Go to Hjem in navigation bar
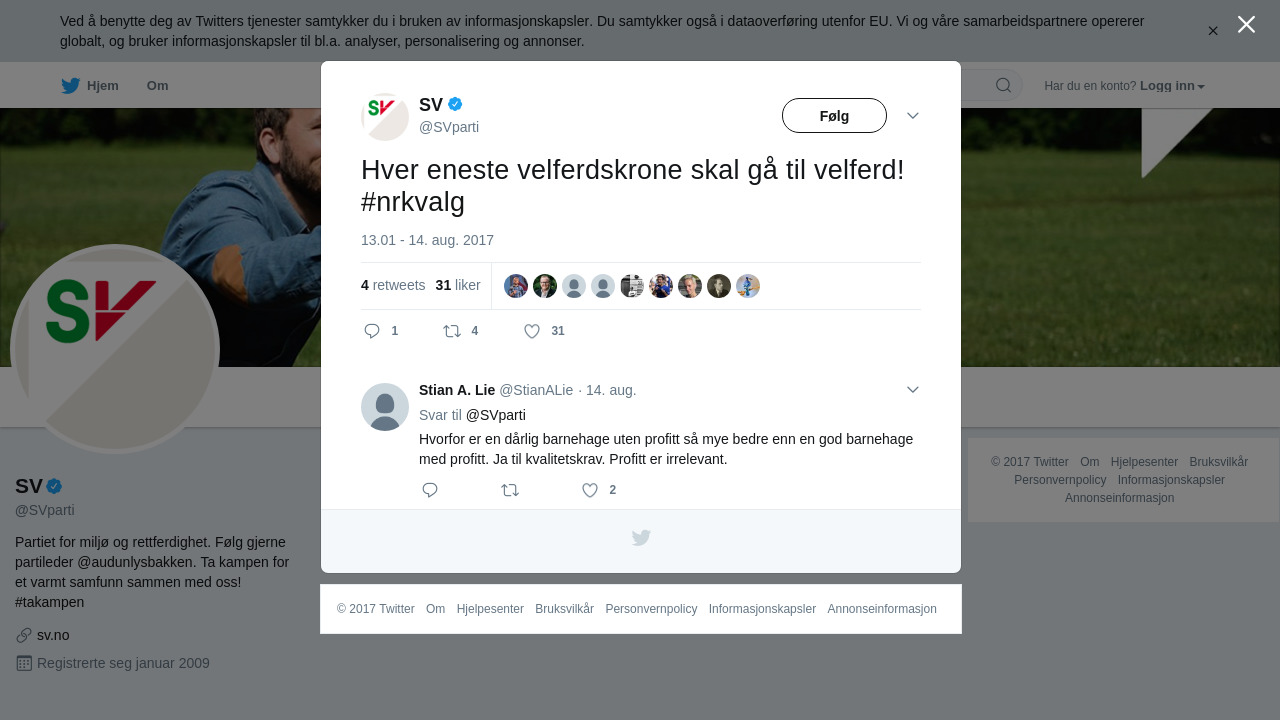This screenshot has height=720, width=1280. pos(90,86)
